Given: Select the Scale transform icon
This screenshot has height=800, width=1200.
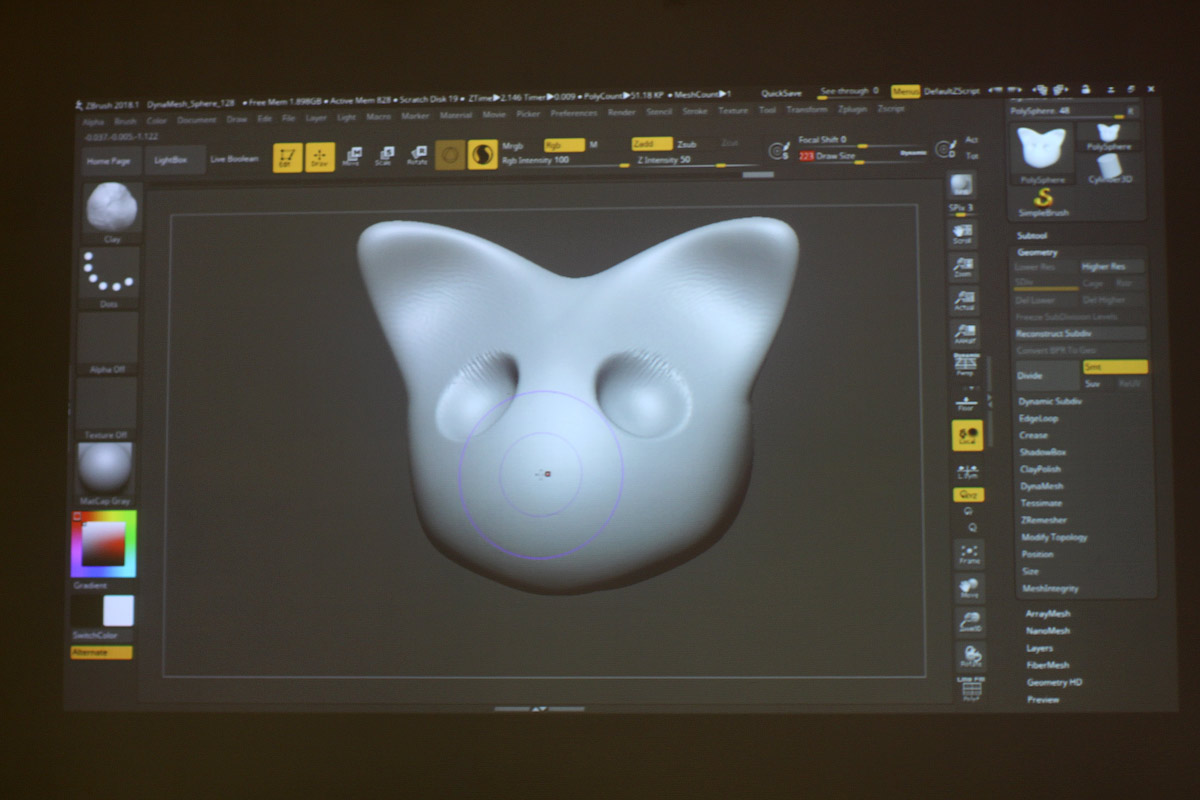Looking at the screenshot, I should 384,156.
